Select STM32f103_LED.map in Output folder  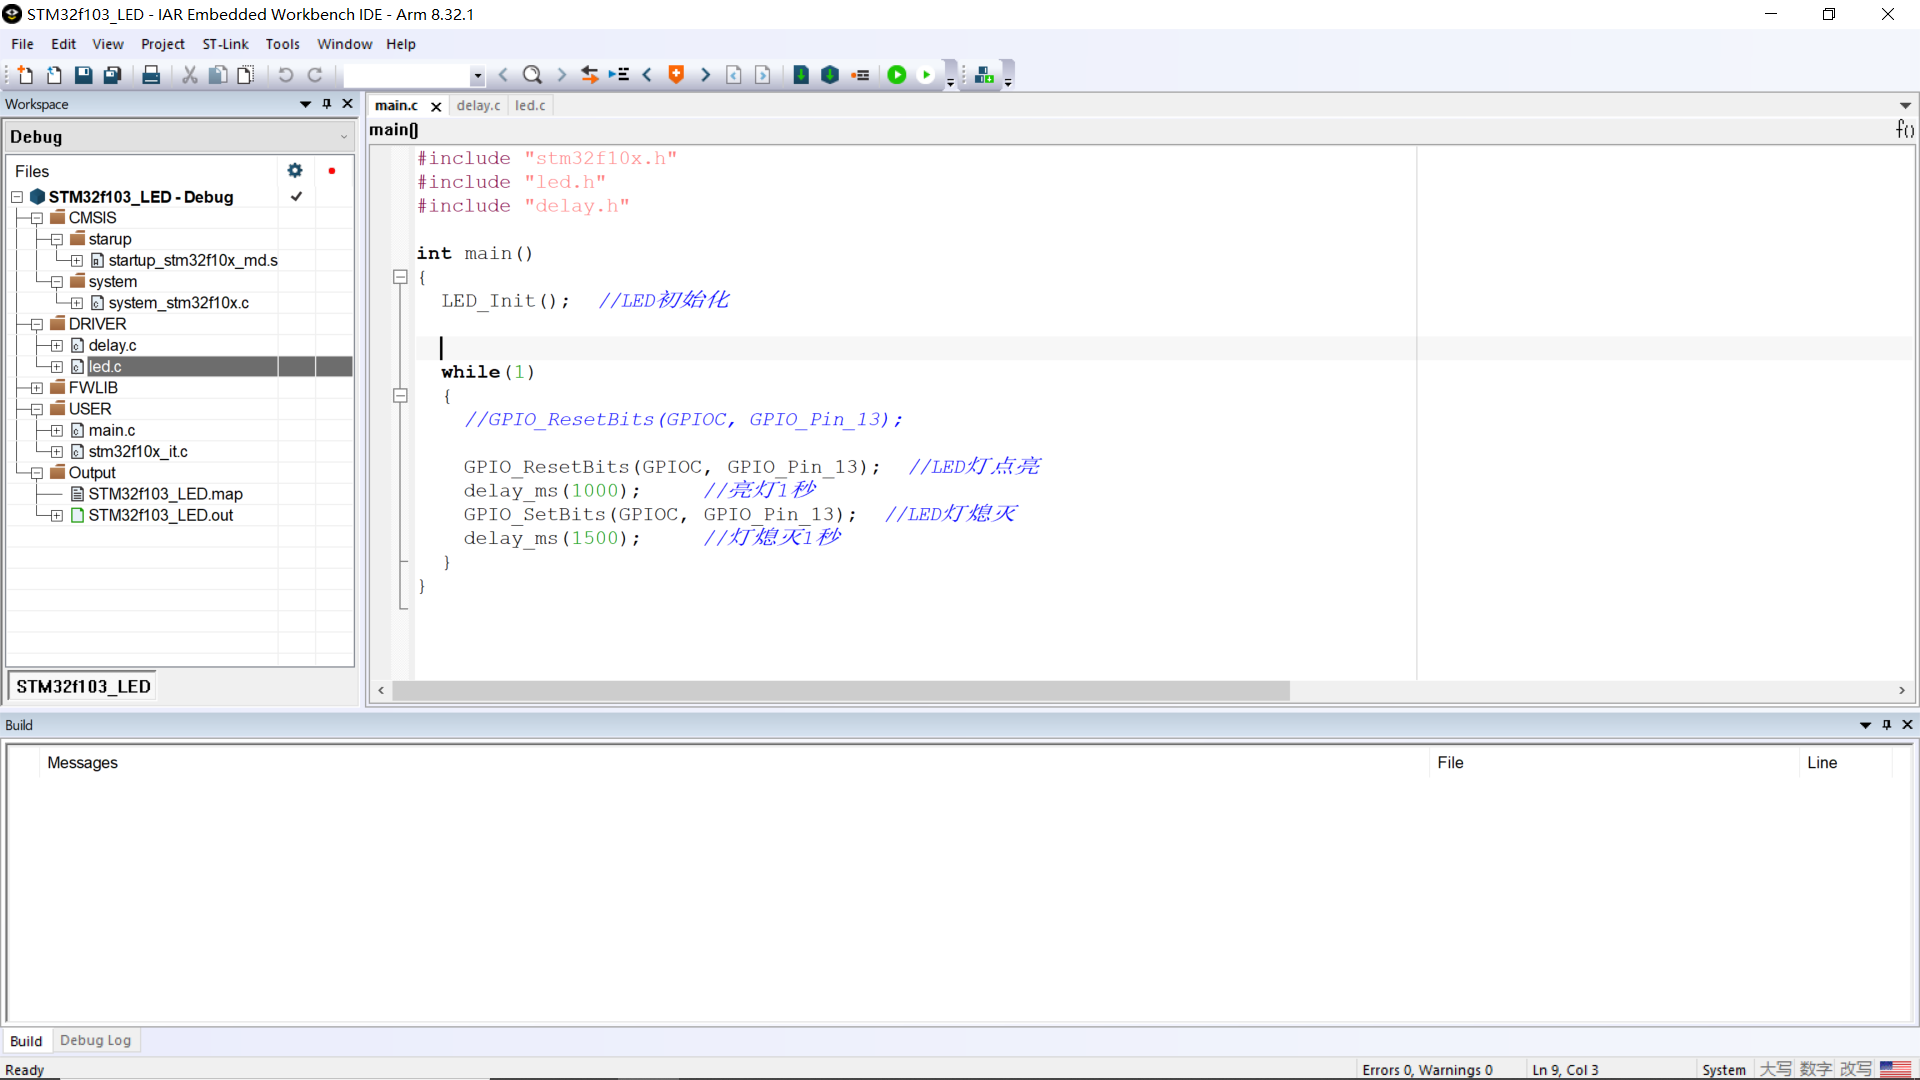(x=165, y=494)
